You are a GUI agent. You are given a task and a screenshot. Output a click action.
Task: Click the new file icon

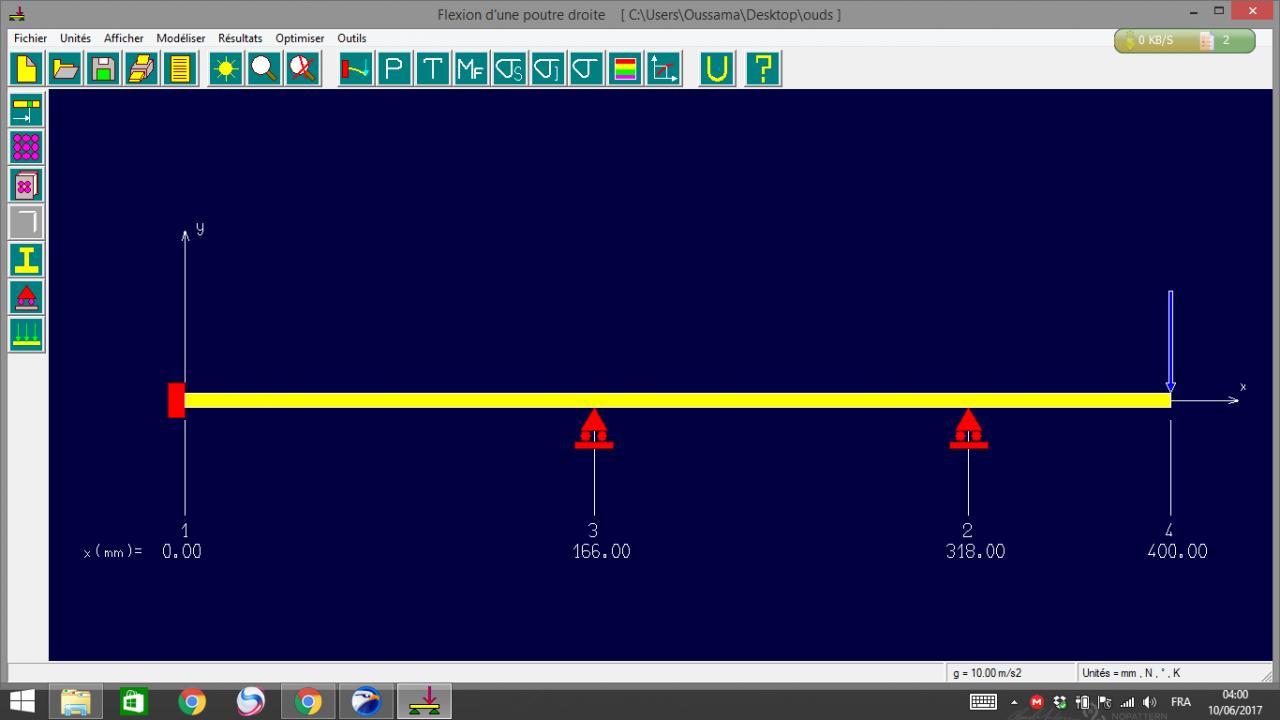coord(27,69)
